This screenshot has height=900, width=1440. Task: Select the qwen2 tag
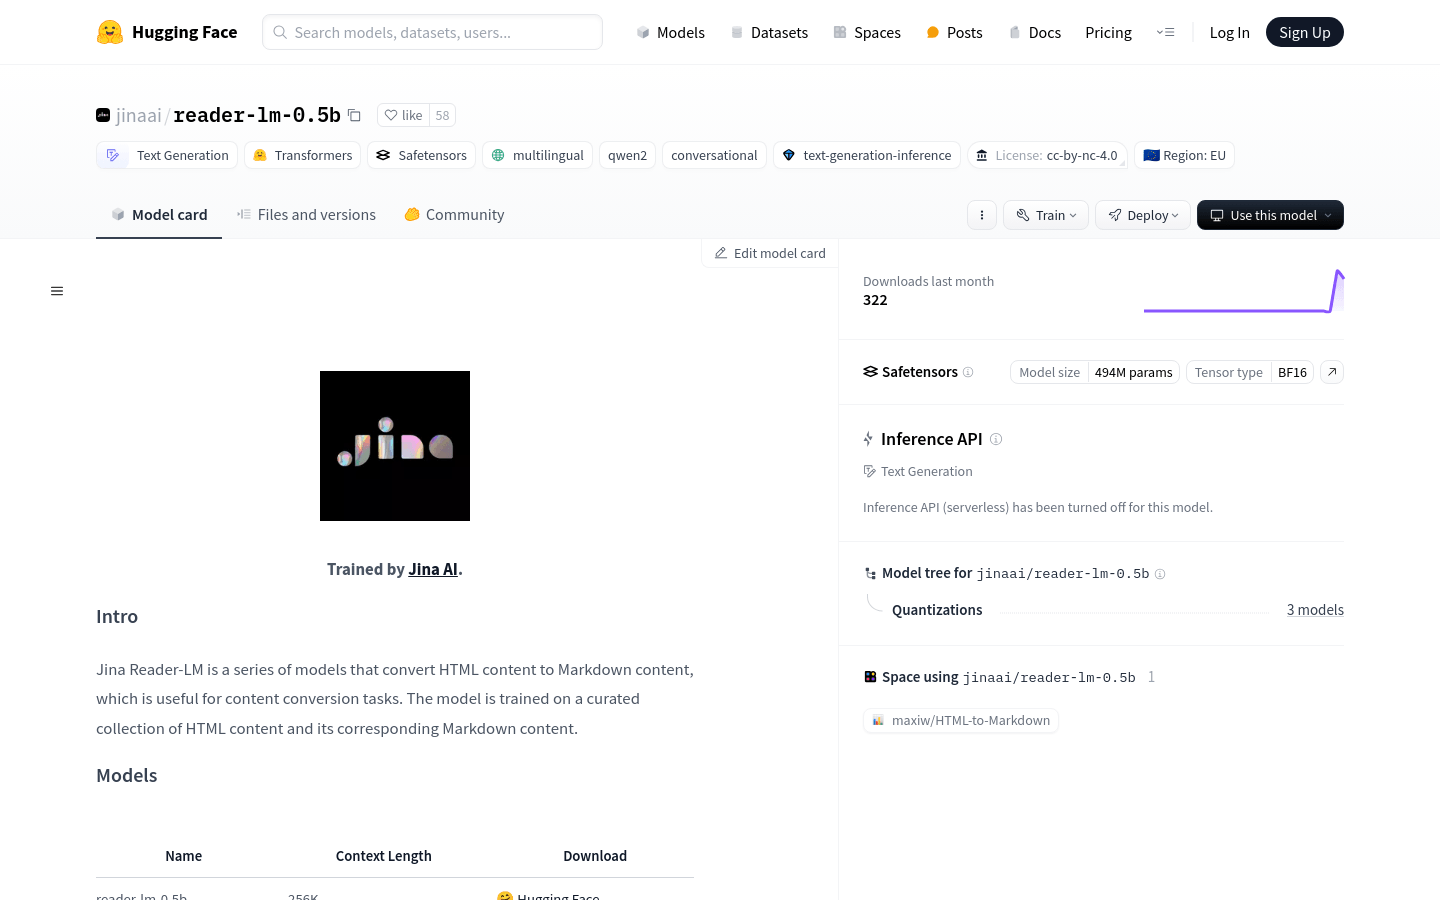[x=627, y=155]
